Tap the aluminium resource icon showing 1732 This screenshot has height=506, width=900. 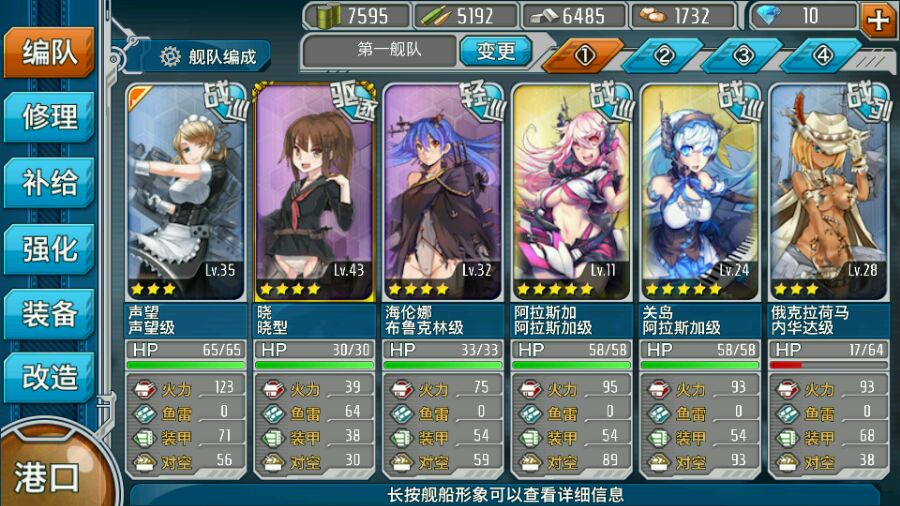pos(652,16)
